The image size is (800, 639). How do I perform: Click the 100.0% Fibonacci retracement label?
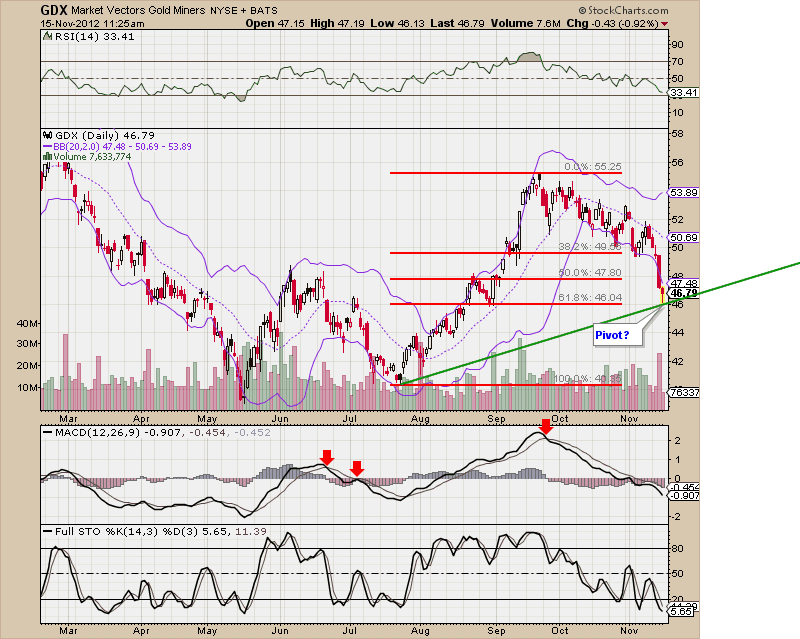[x=587, y=379]
